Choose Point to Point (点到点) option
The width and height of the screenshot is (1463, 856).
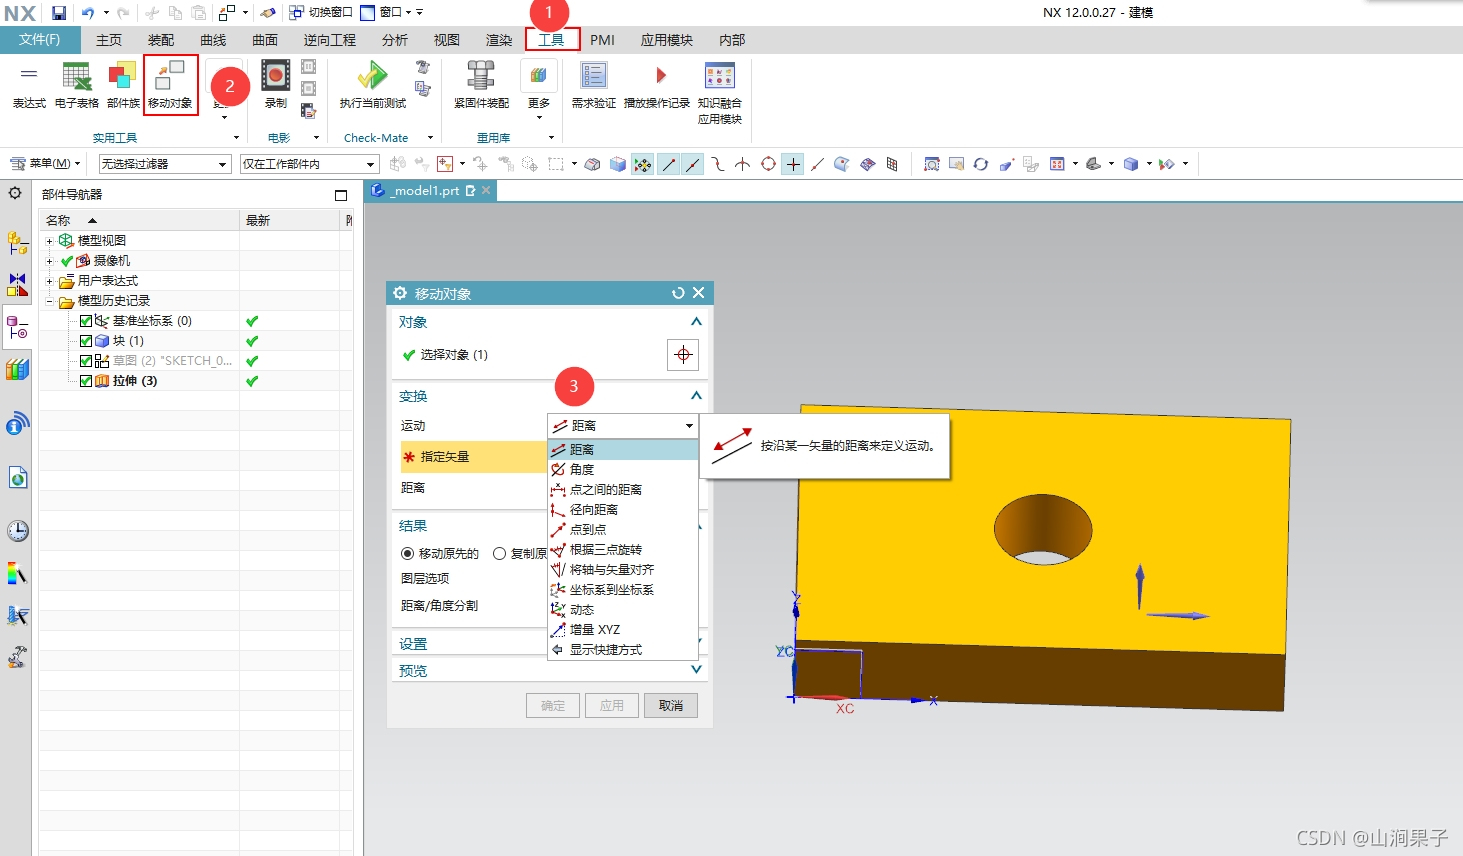[623, 530]
